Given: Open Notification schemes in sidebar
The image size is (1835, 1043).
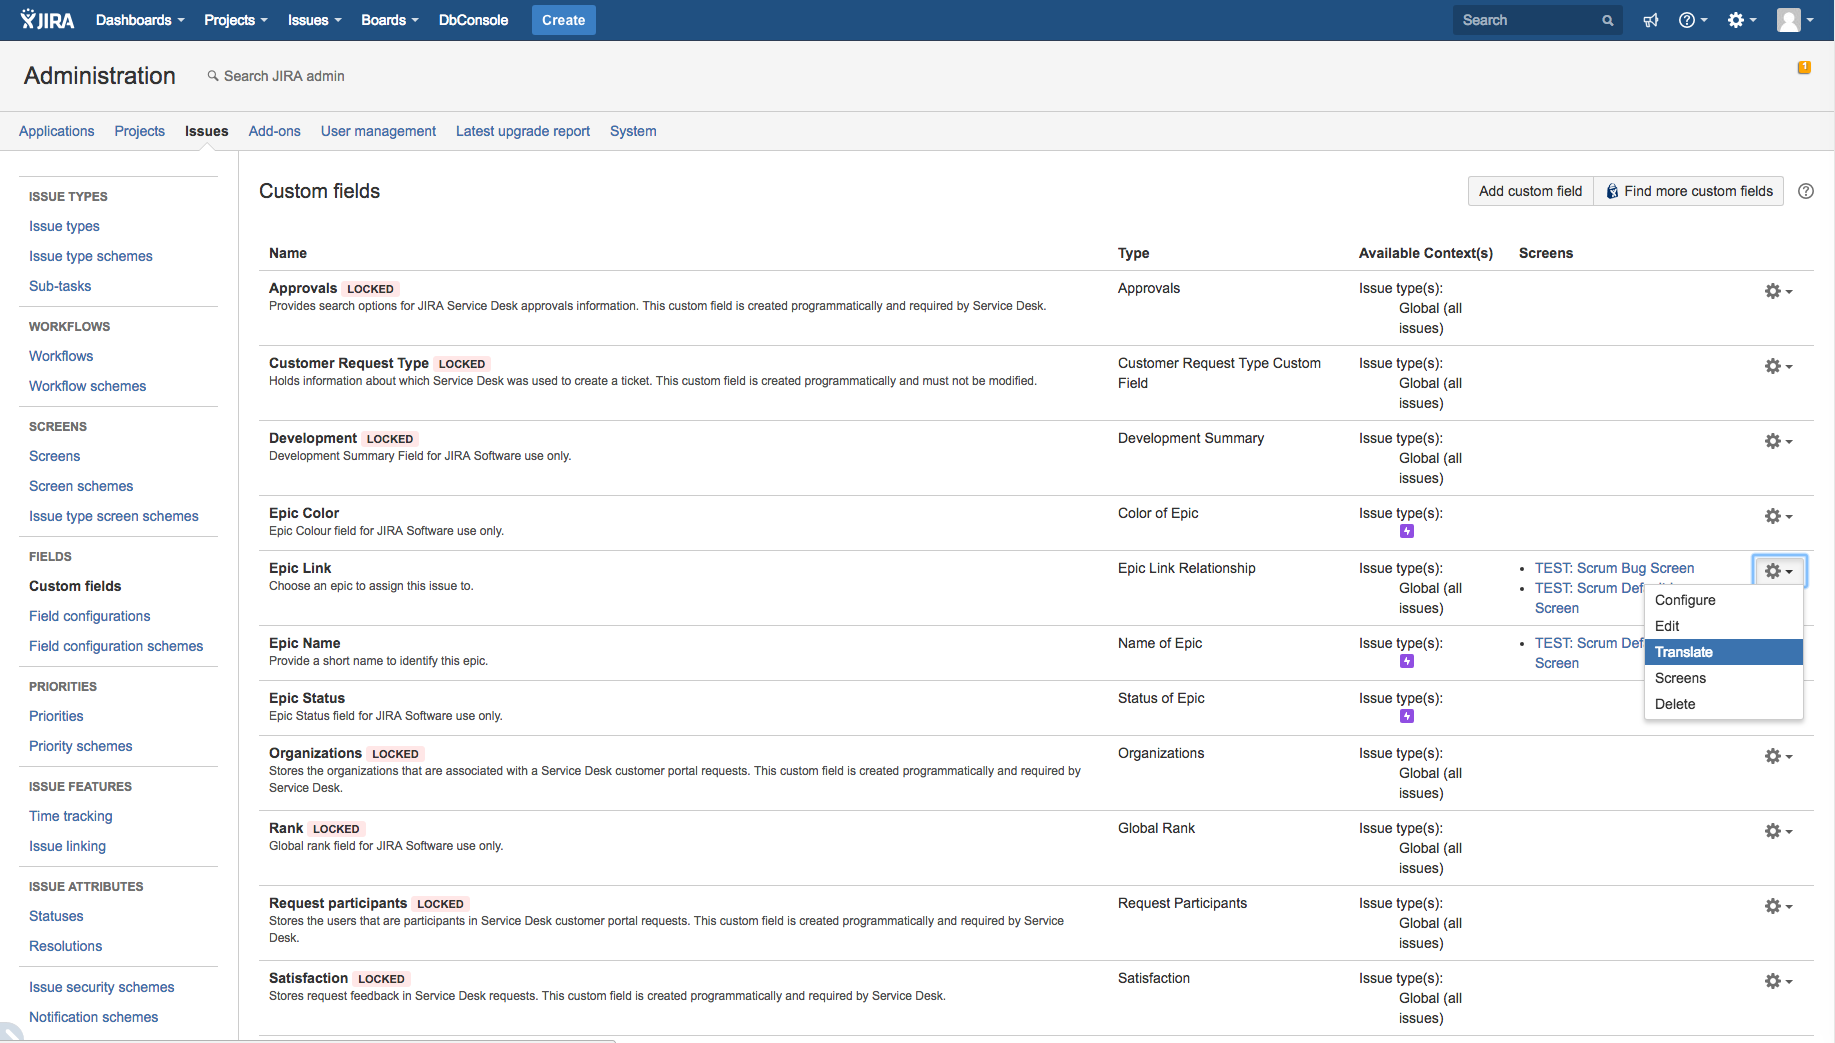Looking at the screenshot, I should 94,1017.
